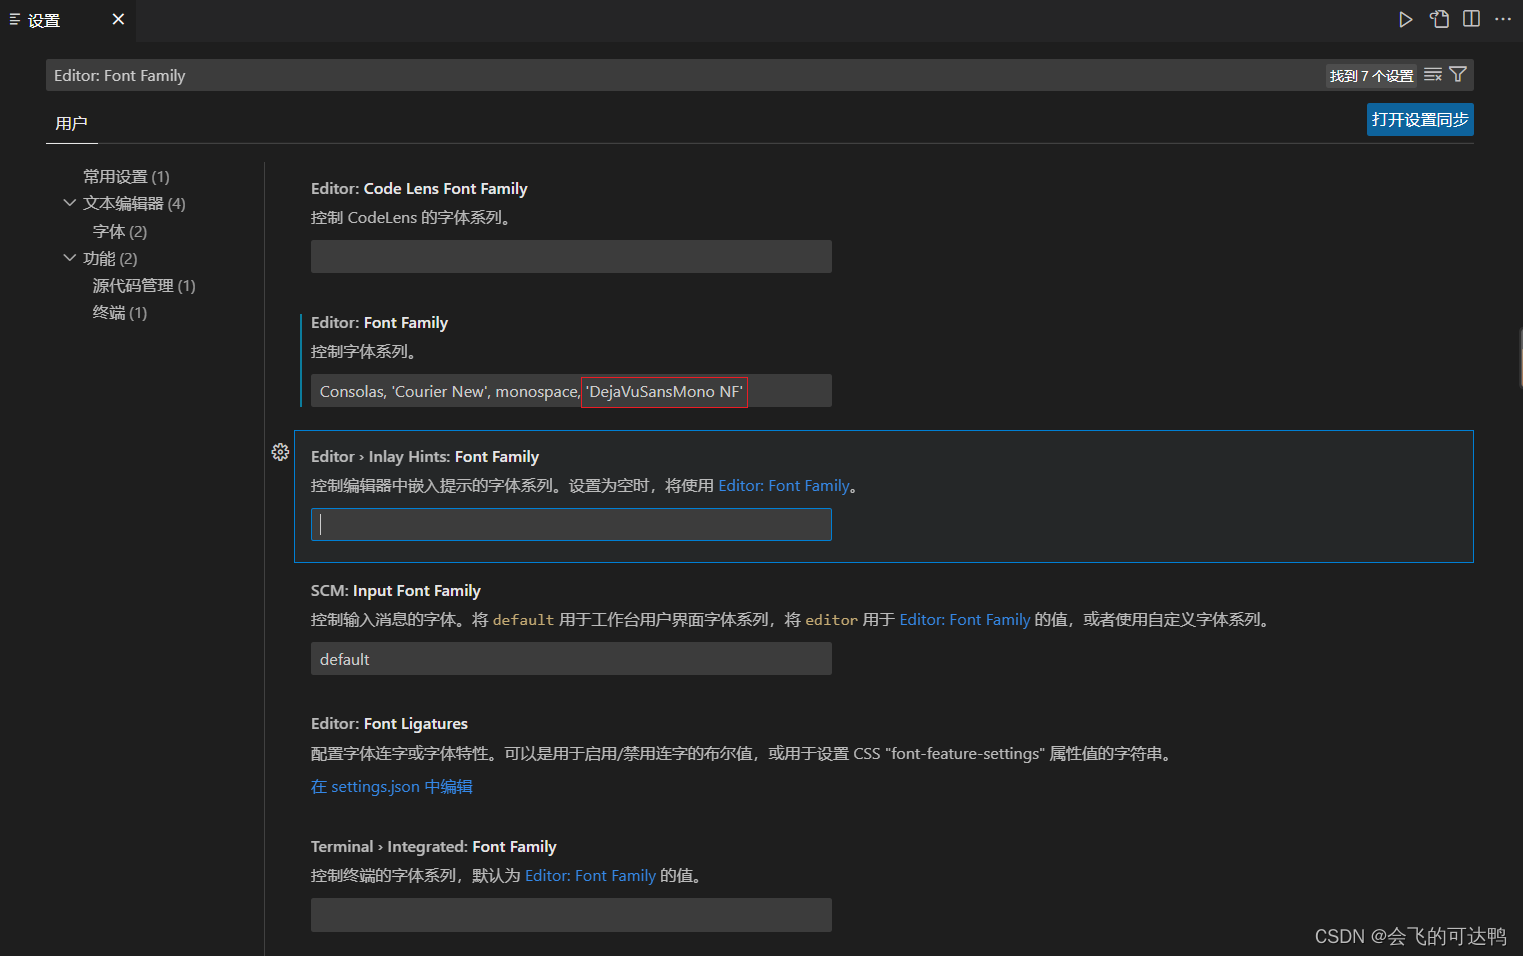
Task: Click the 找到 7 个设置 result count badge
Action: [1371, 76]
